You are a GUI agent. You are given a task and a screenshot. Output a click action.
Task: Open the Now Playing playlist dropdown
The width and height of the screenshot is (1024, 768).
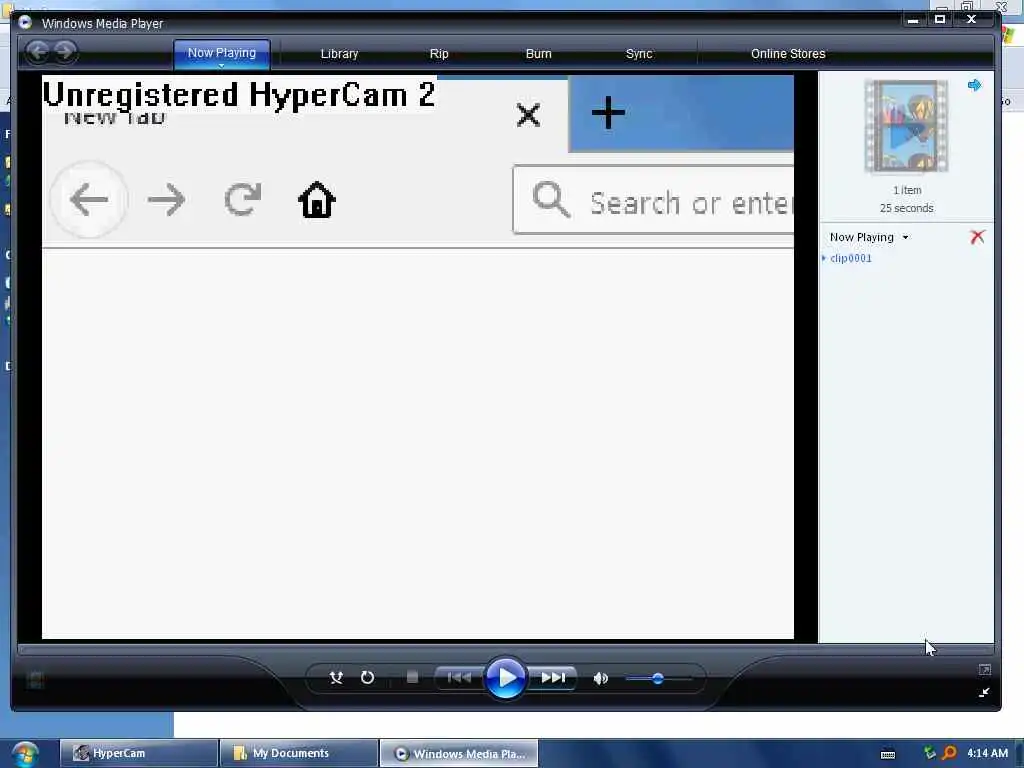tap(869, 238)
